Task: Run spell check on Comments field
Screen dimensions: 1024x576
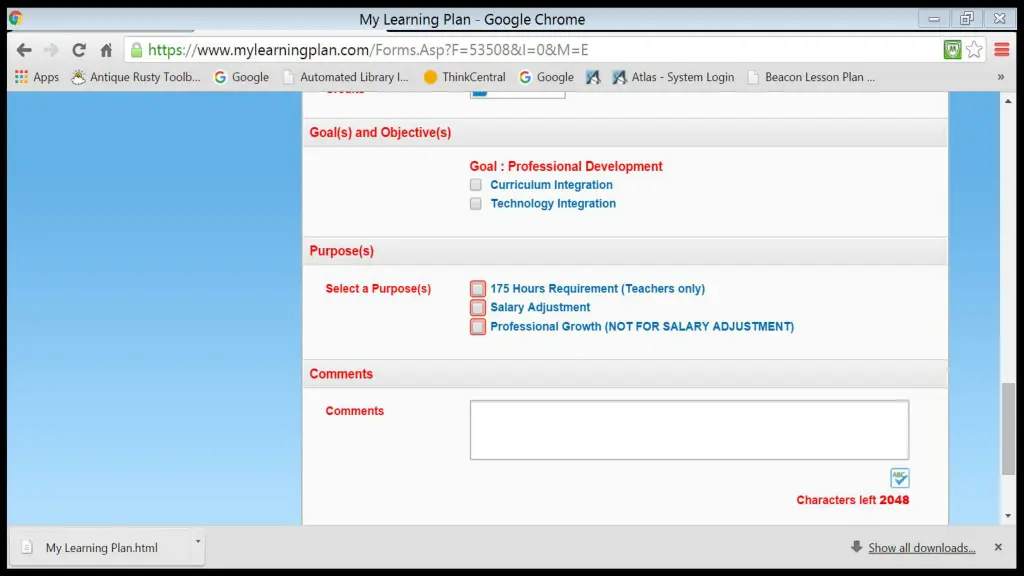Action: point(899,478)
